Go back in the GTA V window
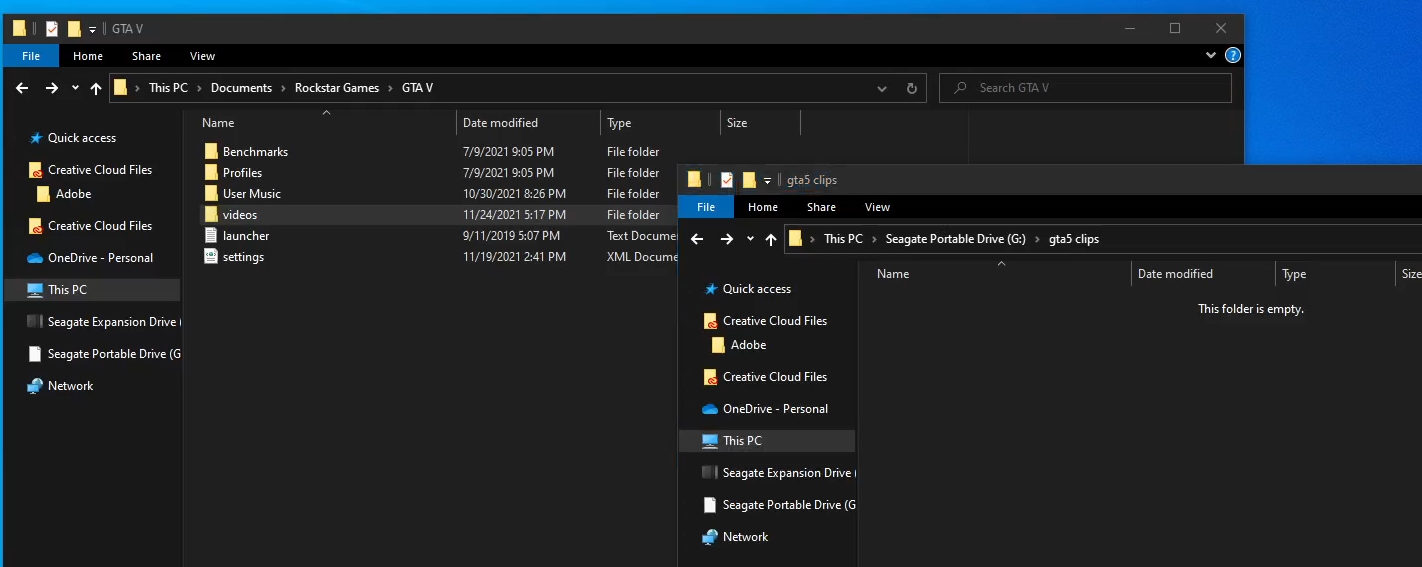This screenshot has height=567, width=1422. (x=23, y=88)
